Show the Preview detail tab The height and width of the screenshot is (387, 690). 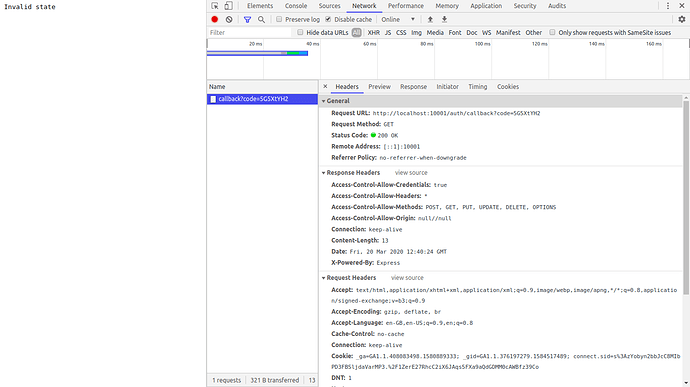point(379,87)
